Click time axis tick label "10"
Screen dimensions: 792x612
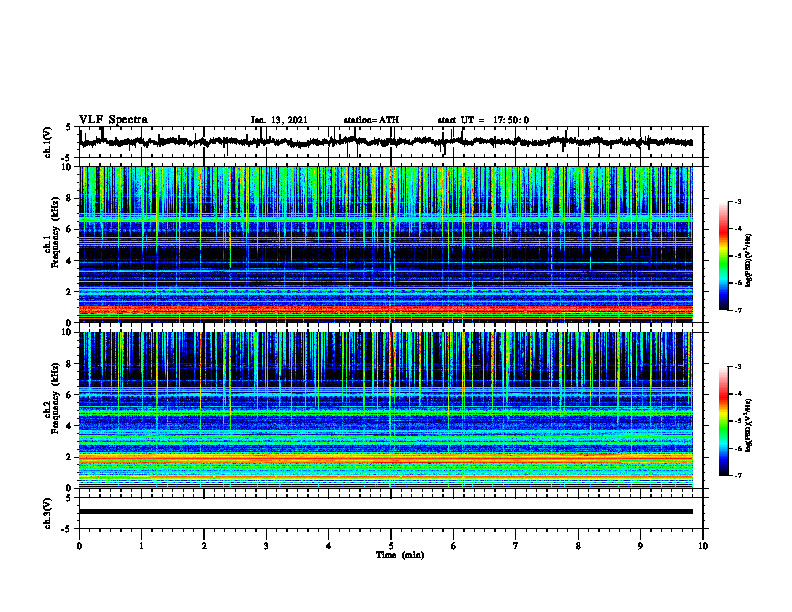[703, 546]
